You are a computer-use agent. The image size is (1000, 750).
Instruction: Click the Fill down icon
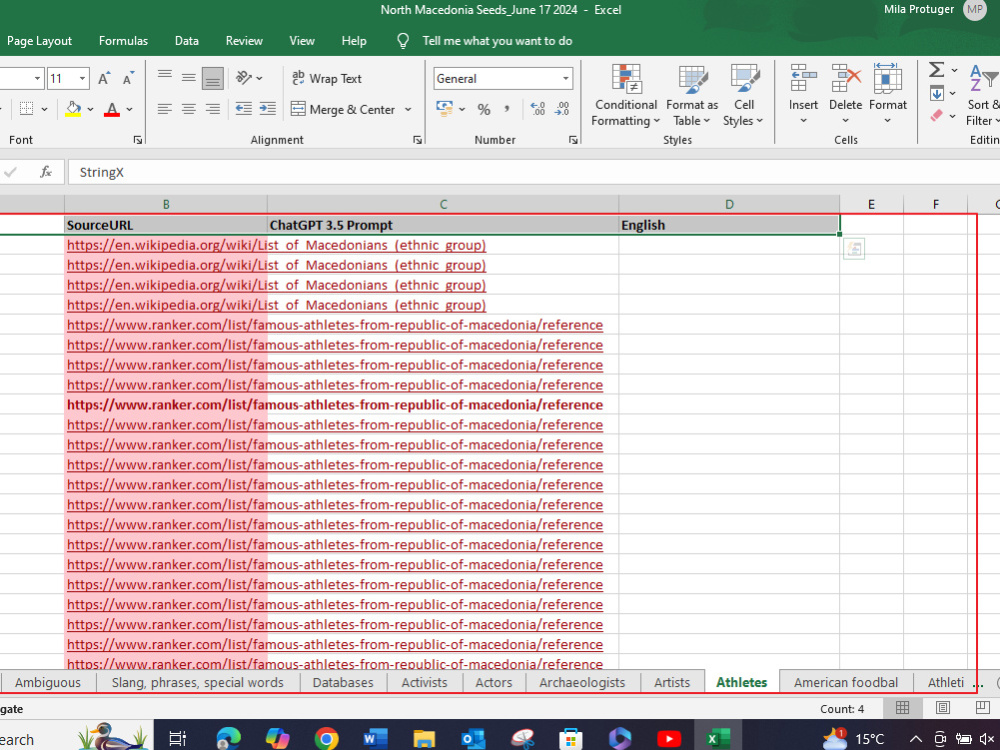[936, 94]
